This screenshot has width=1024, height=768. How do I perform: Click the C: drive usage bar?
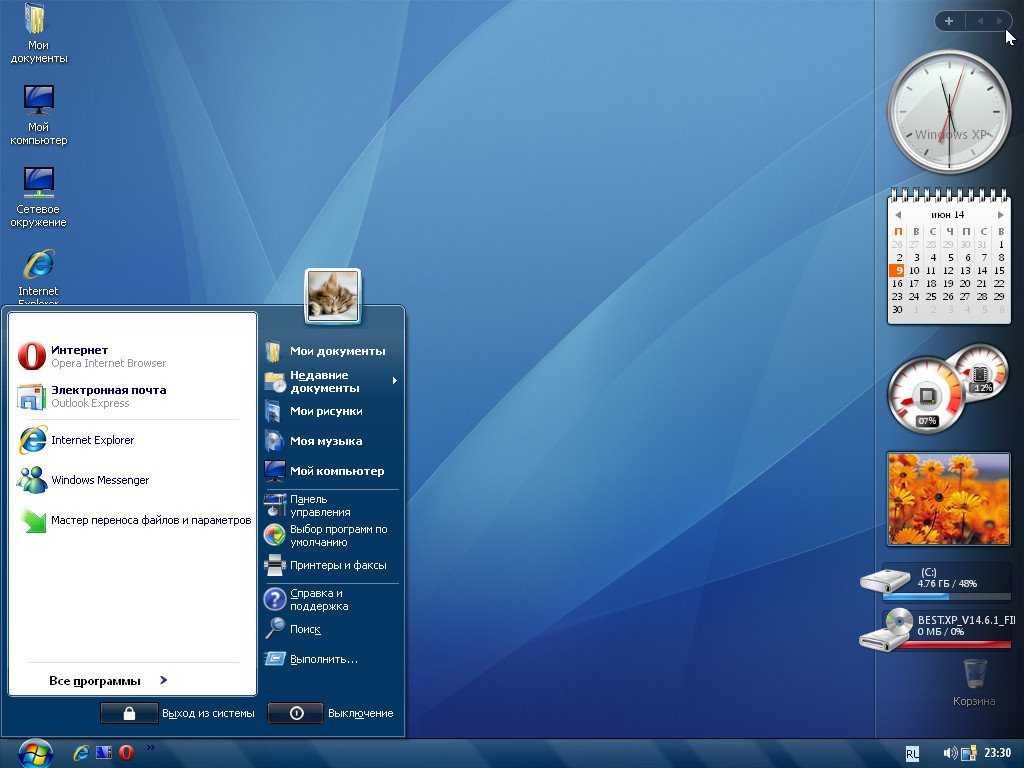(x=946, y=596)
